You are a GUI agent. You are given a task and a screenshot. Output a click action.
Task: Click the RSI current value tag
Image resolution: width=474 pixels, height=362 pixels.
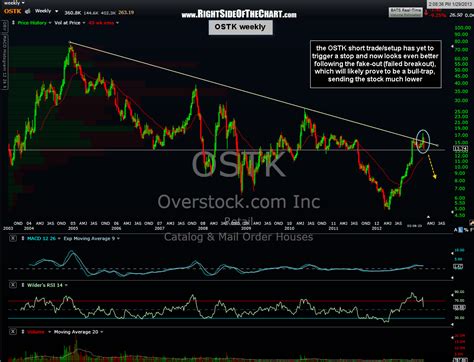point(459,308)
